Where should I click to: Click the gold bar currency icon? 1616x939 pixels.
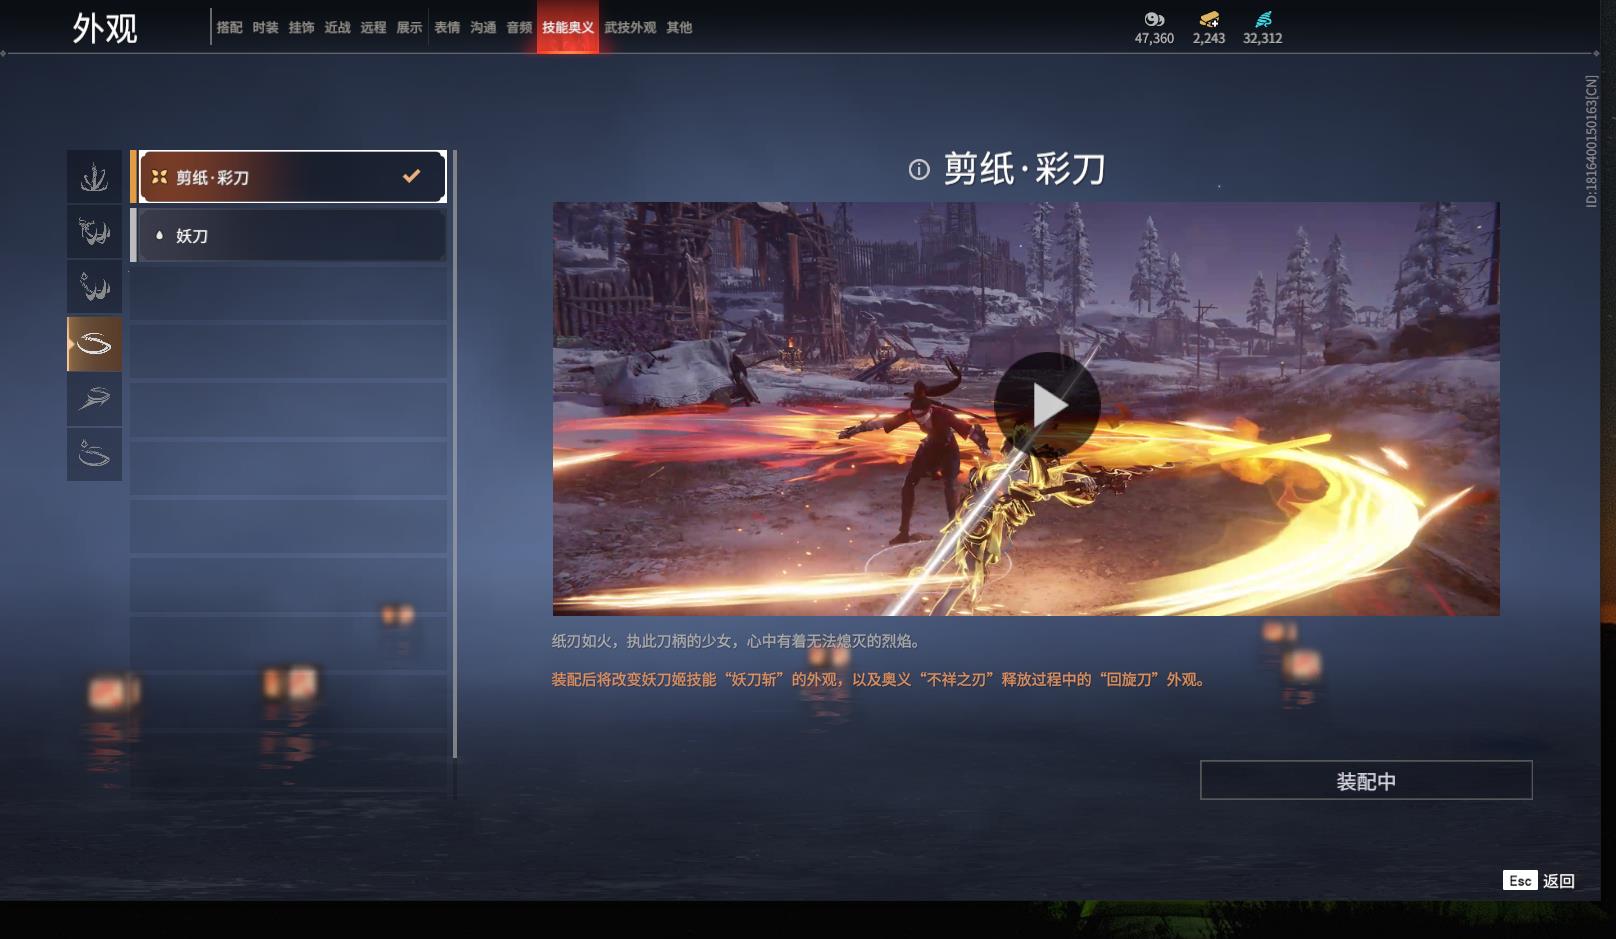click(x=1209, y=19)
